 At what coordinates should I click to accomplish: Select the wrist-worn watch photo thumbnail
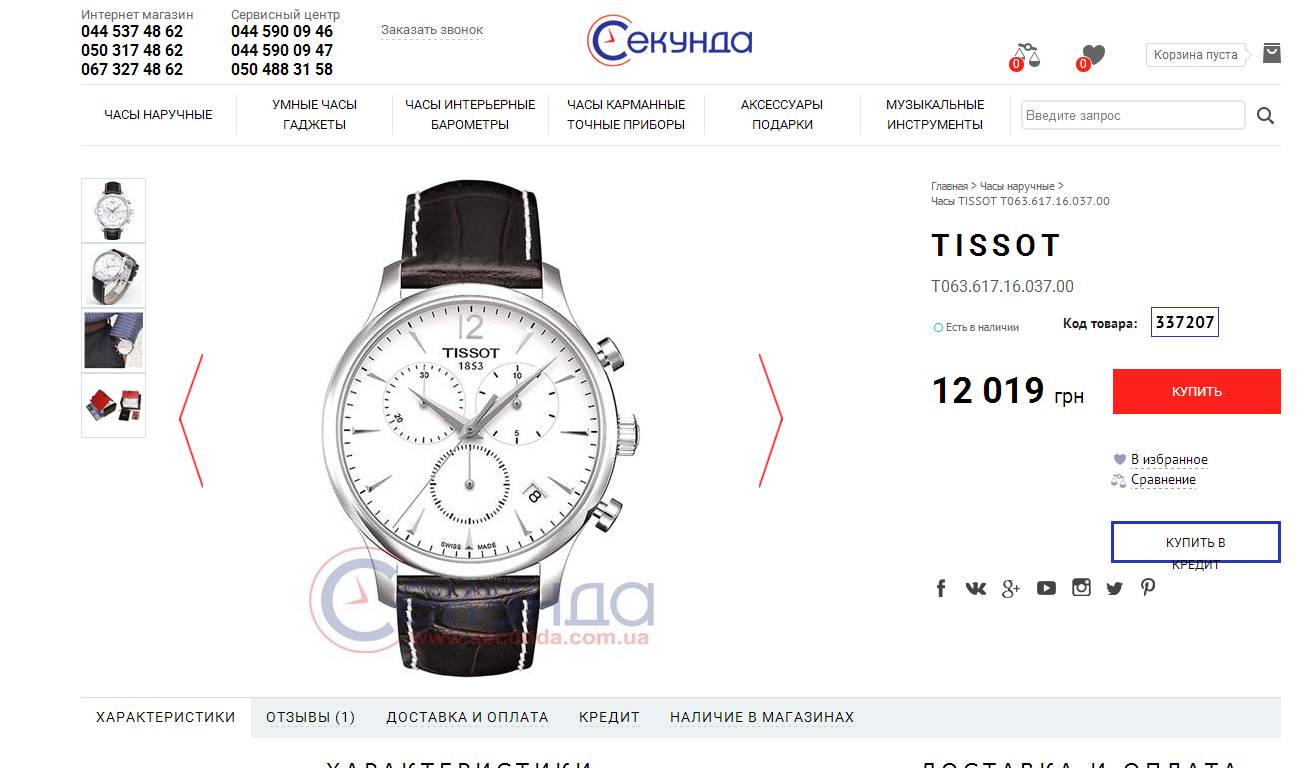113,340
